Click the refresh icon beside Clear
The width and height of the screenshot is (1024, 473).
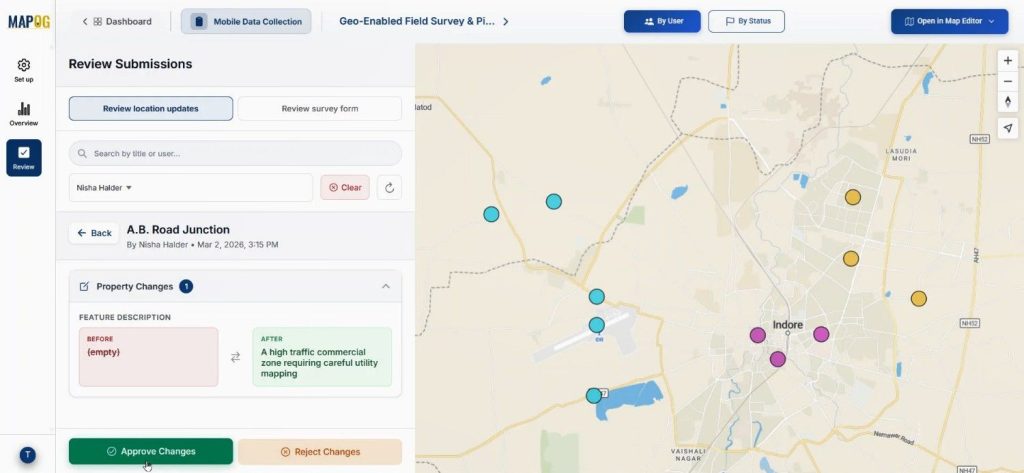point(389,188)
